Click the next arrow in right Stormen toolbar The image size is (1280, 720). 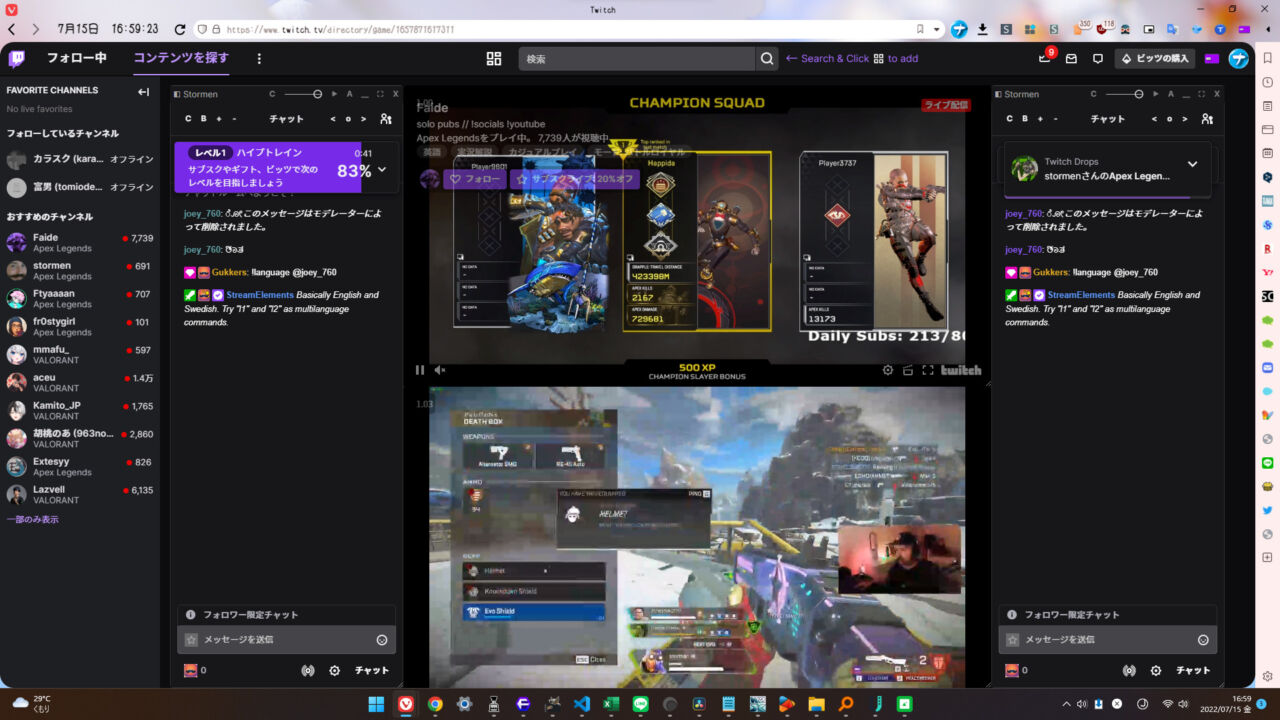[1185, 119]
